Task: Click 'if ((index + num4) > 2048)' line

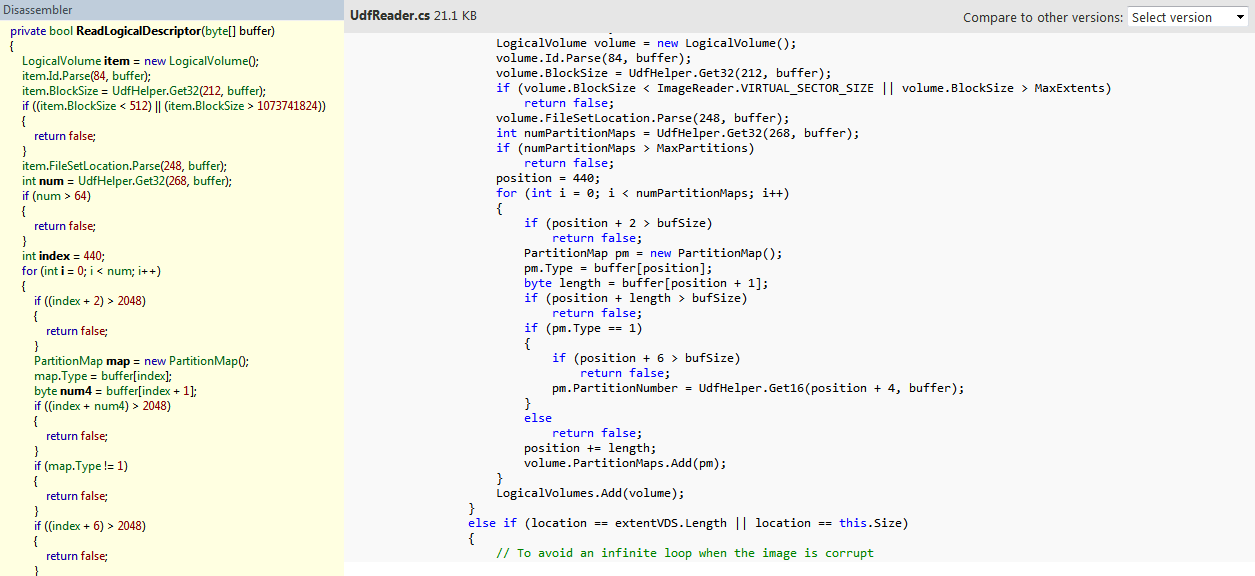Action: tap(102, 406)
